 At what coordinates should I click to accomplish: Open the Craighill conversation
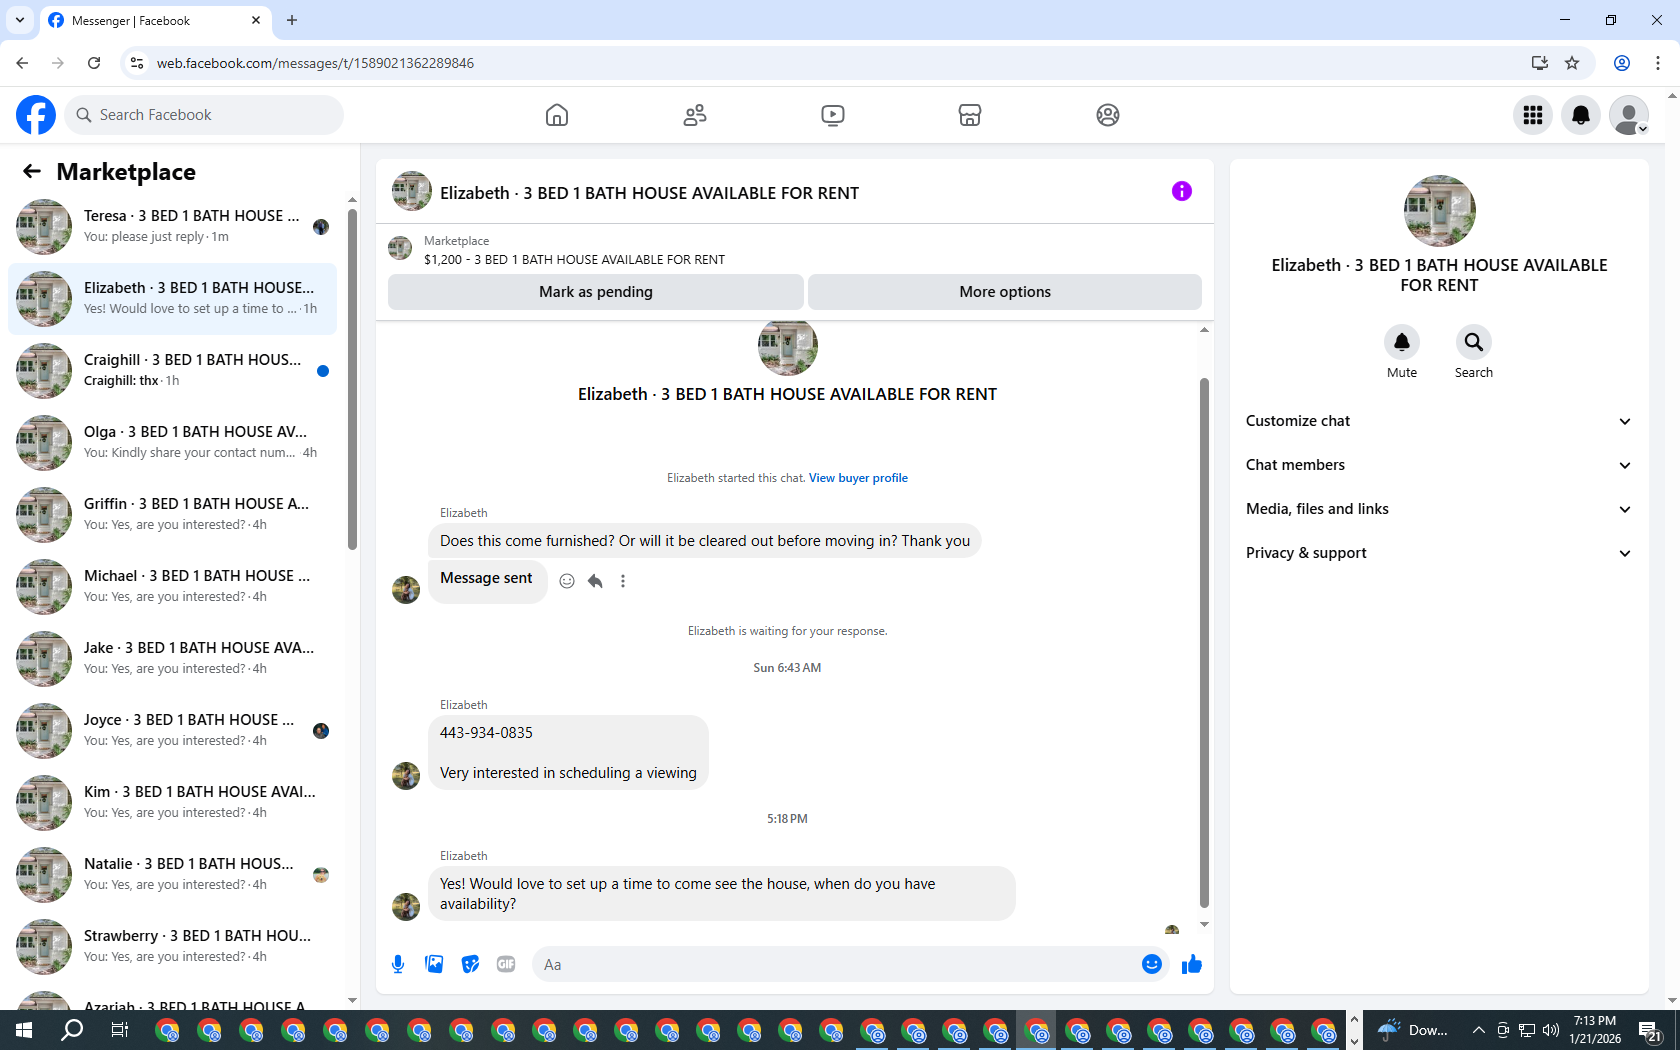[172, 370]
